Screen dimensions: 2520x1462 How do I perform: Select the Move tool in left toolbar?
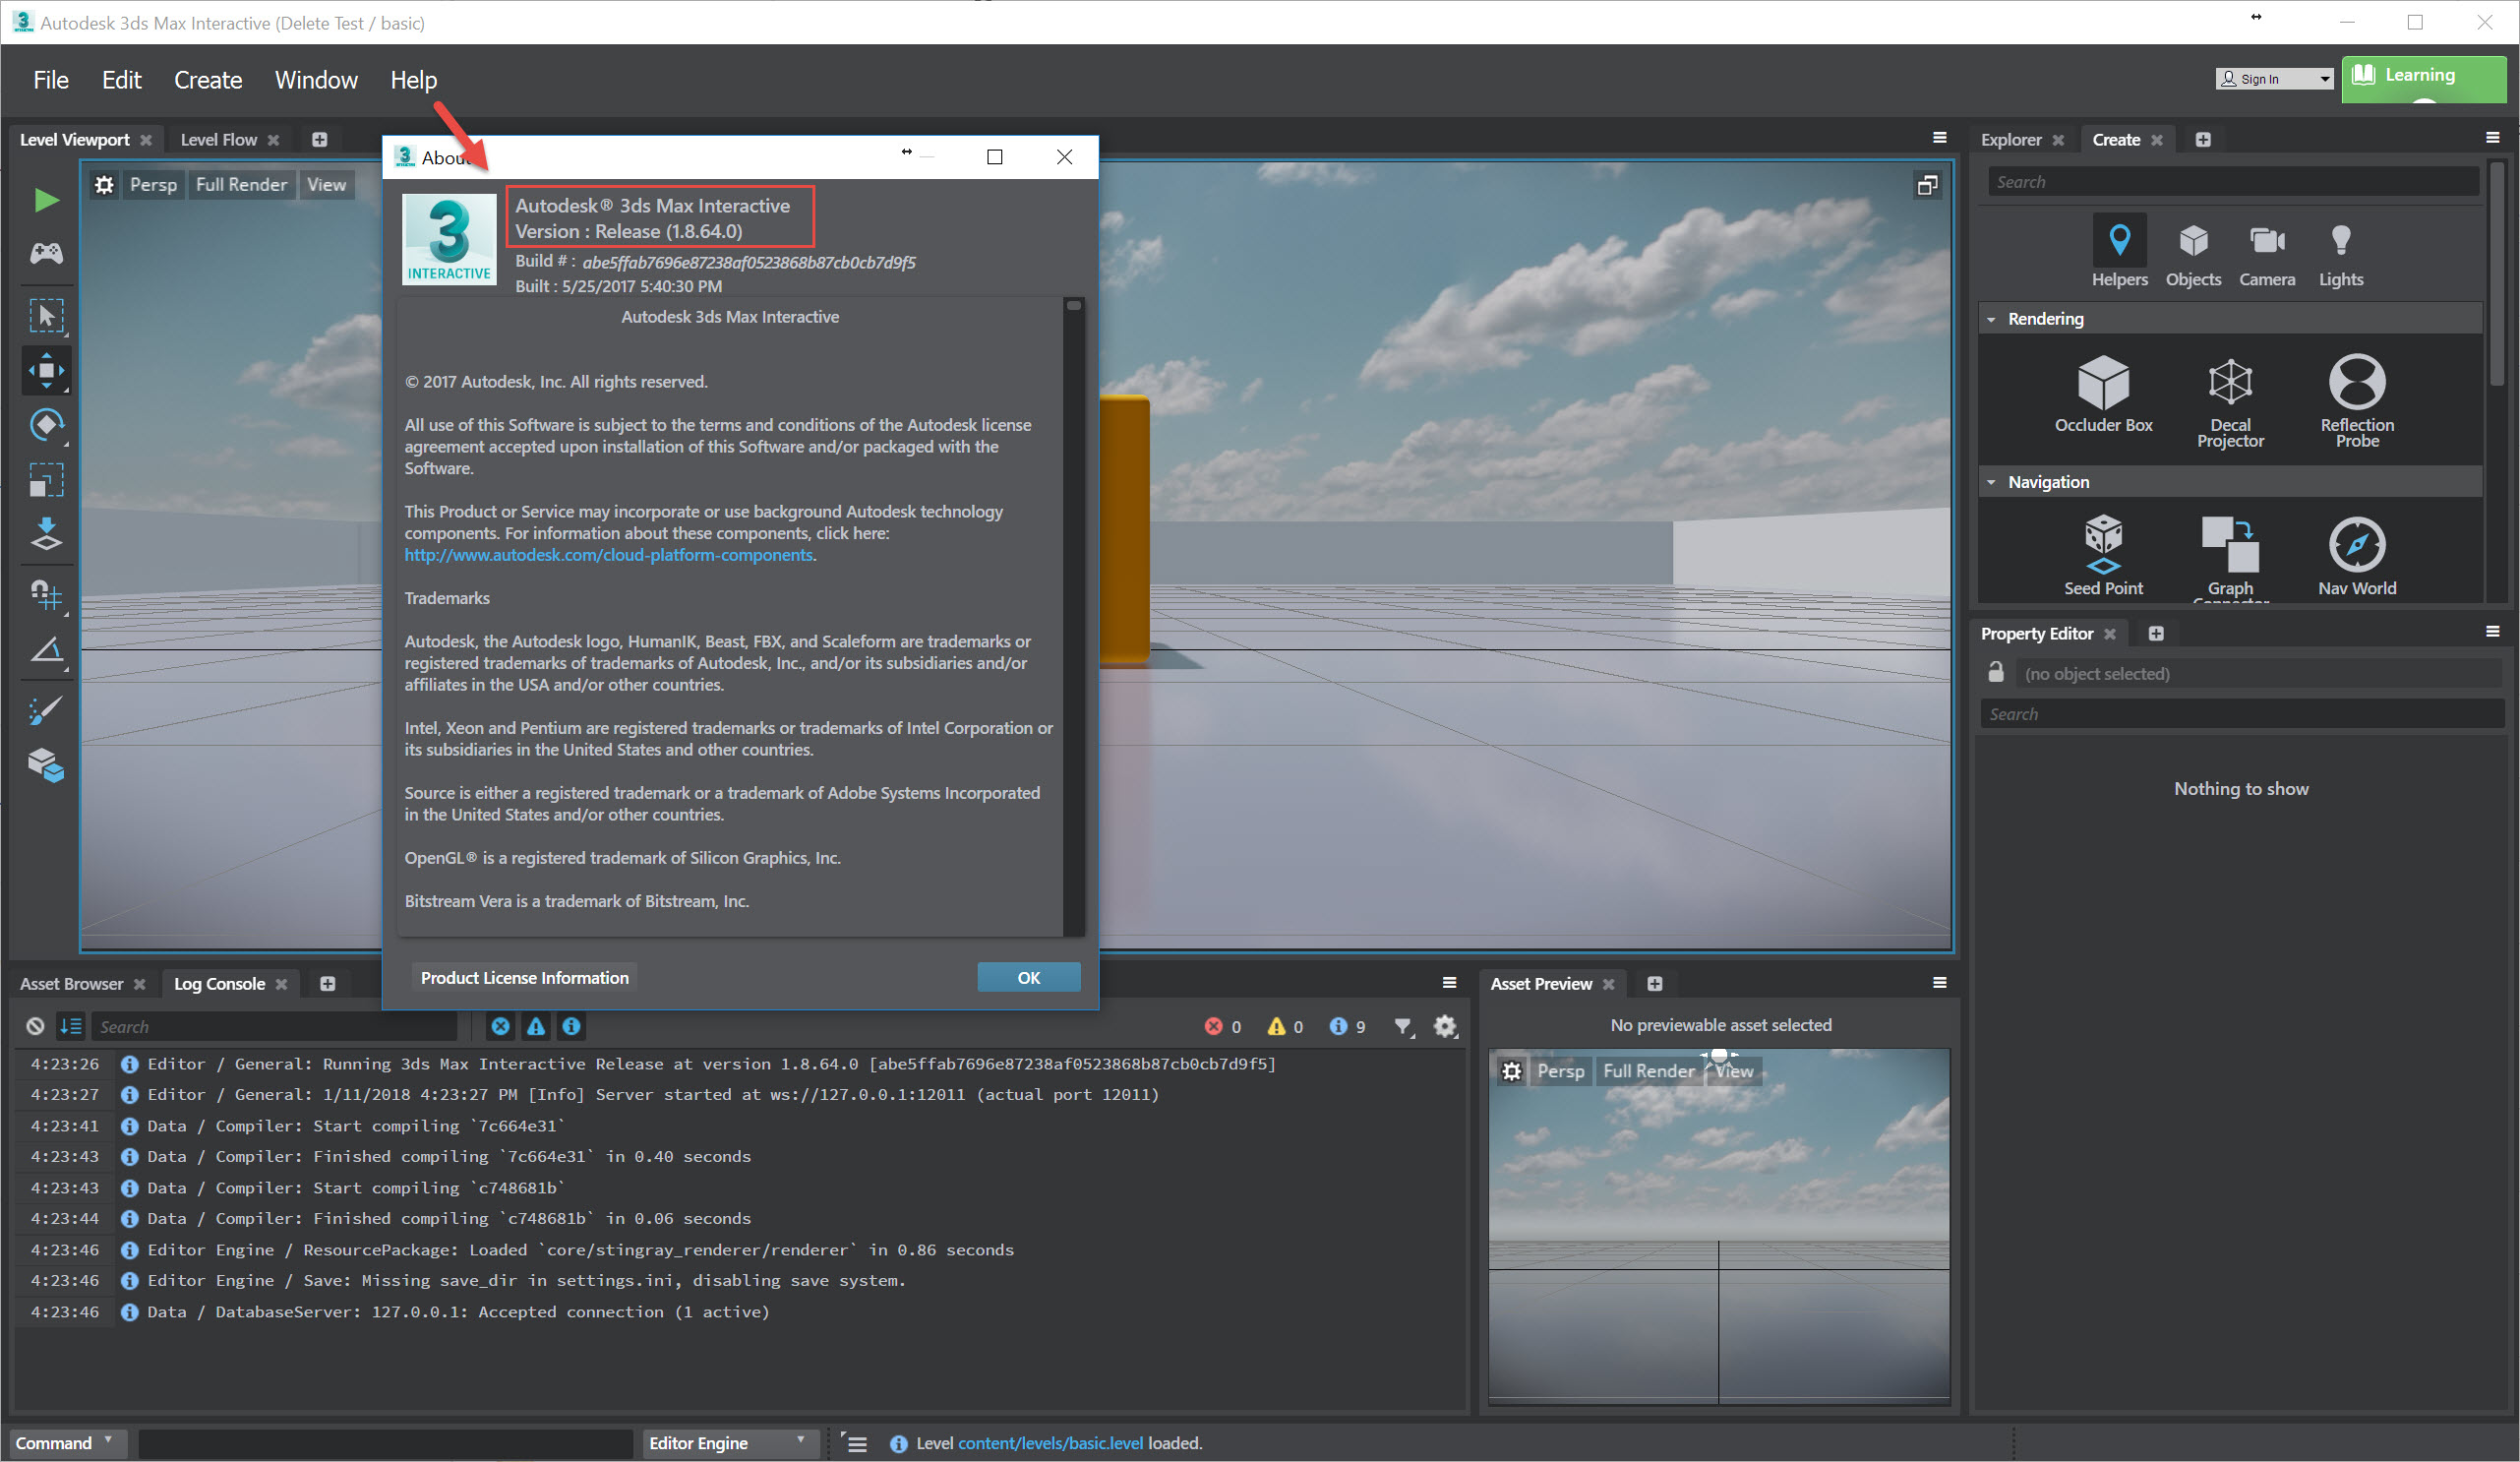[45, 370]
